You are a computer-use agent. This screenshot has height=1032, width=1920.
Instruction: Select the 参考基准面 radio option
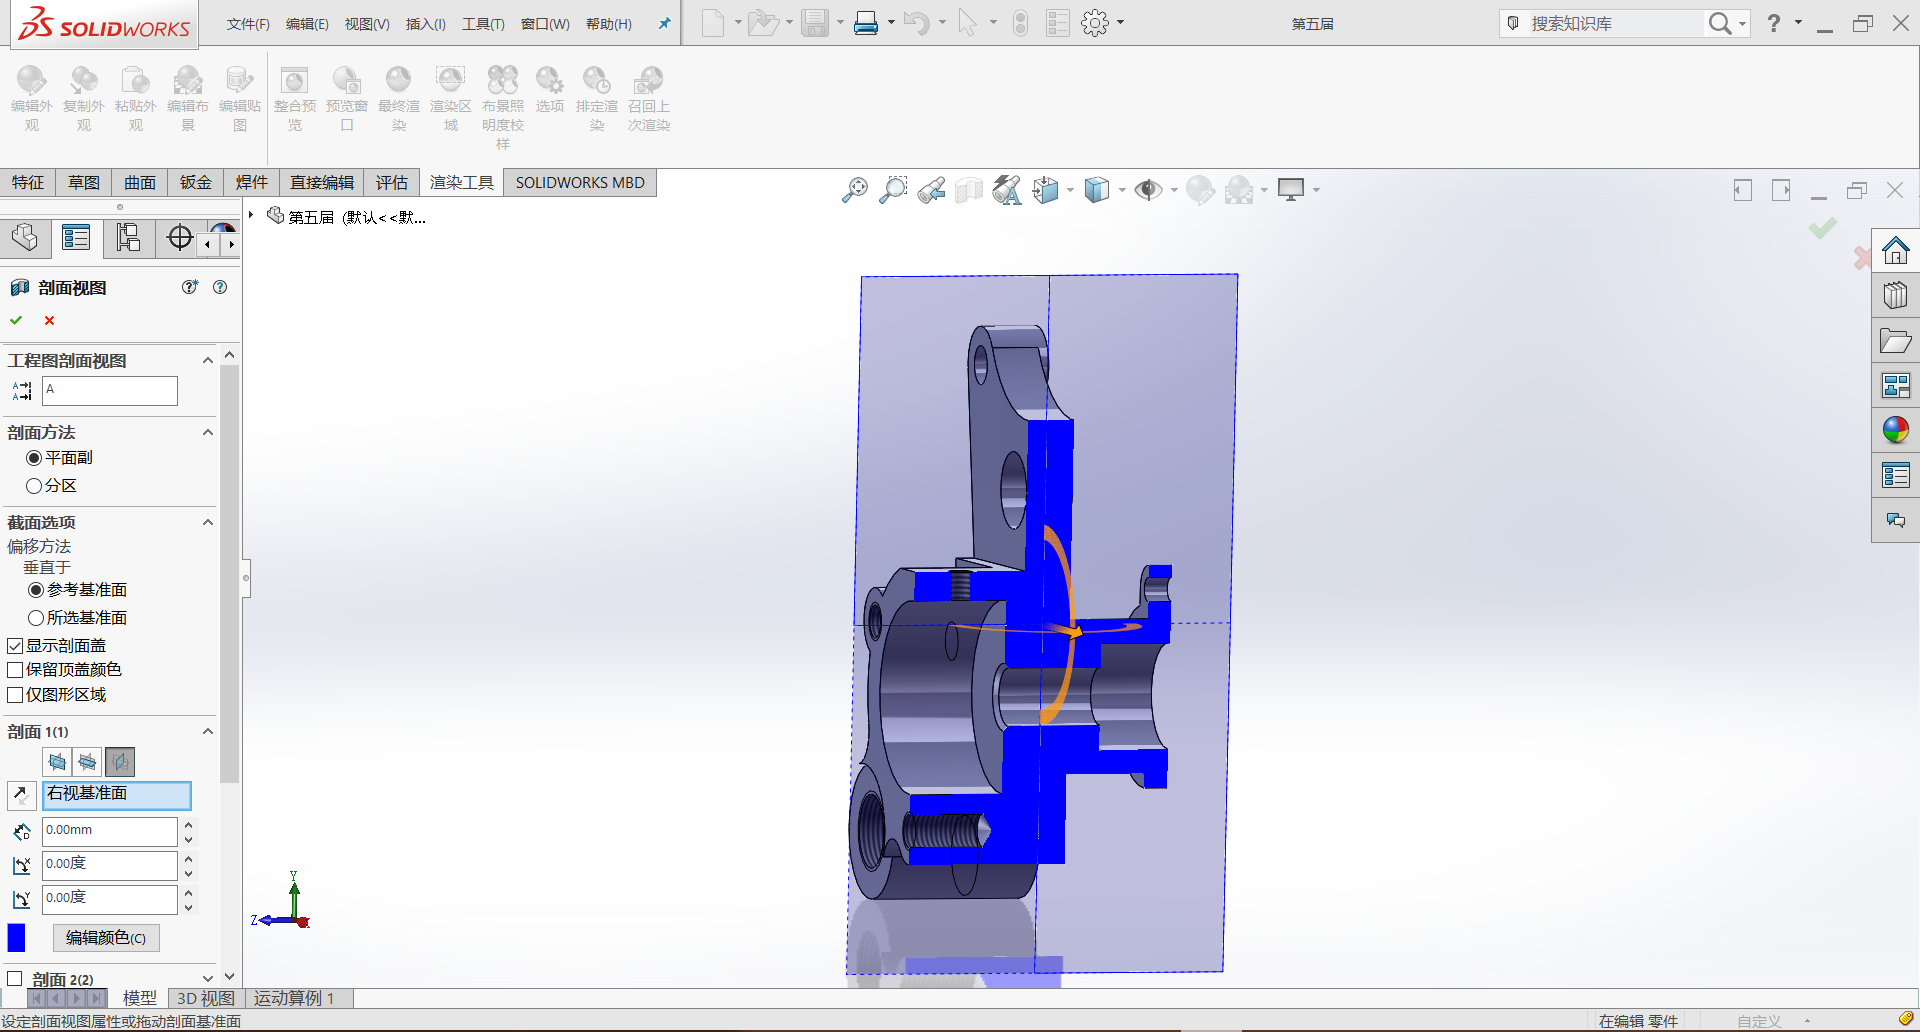pos(36,590)
